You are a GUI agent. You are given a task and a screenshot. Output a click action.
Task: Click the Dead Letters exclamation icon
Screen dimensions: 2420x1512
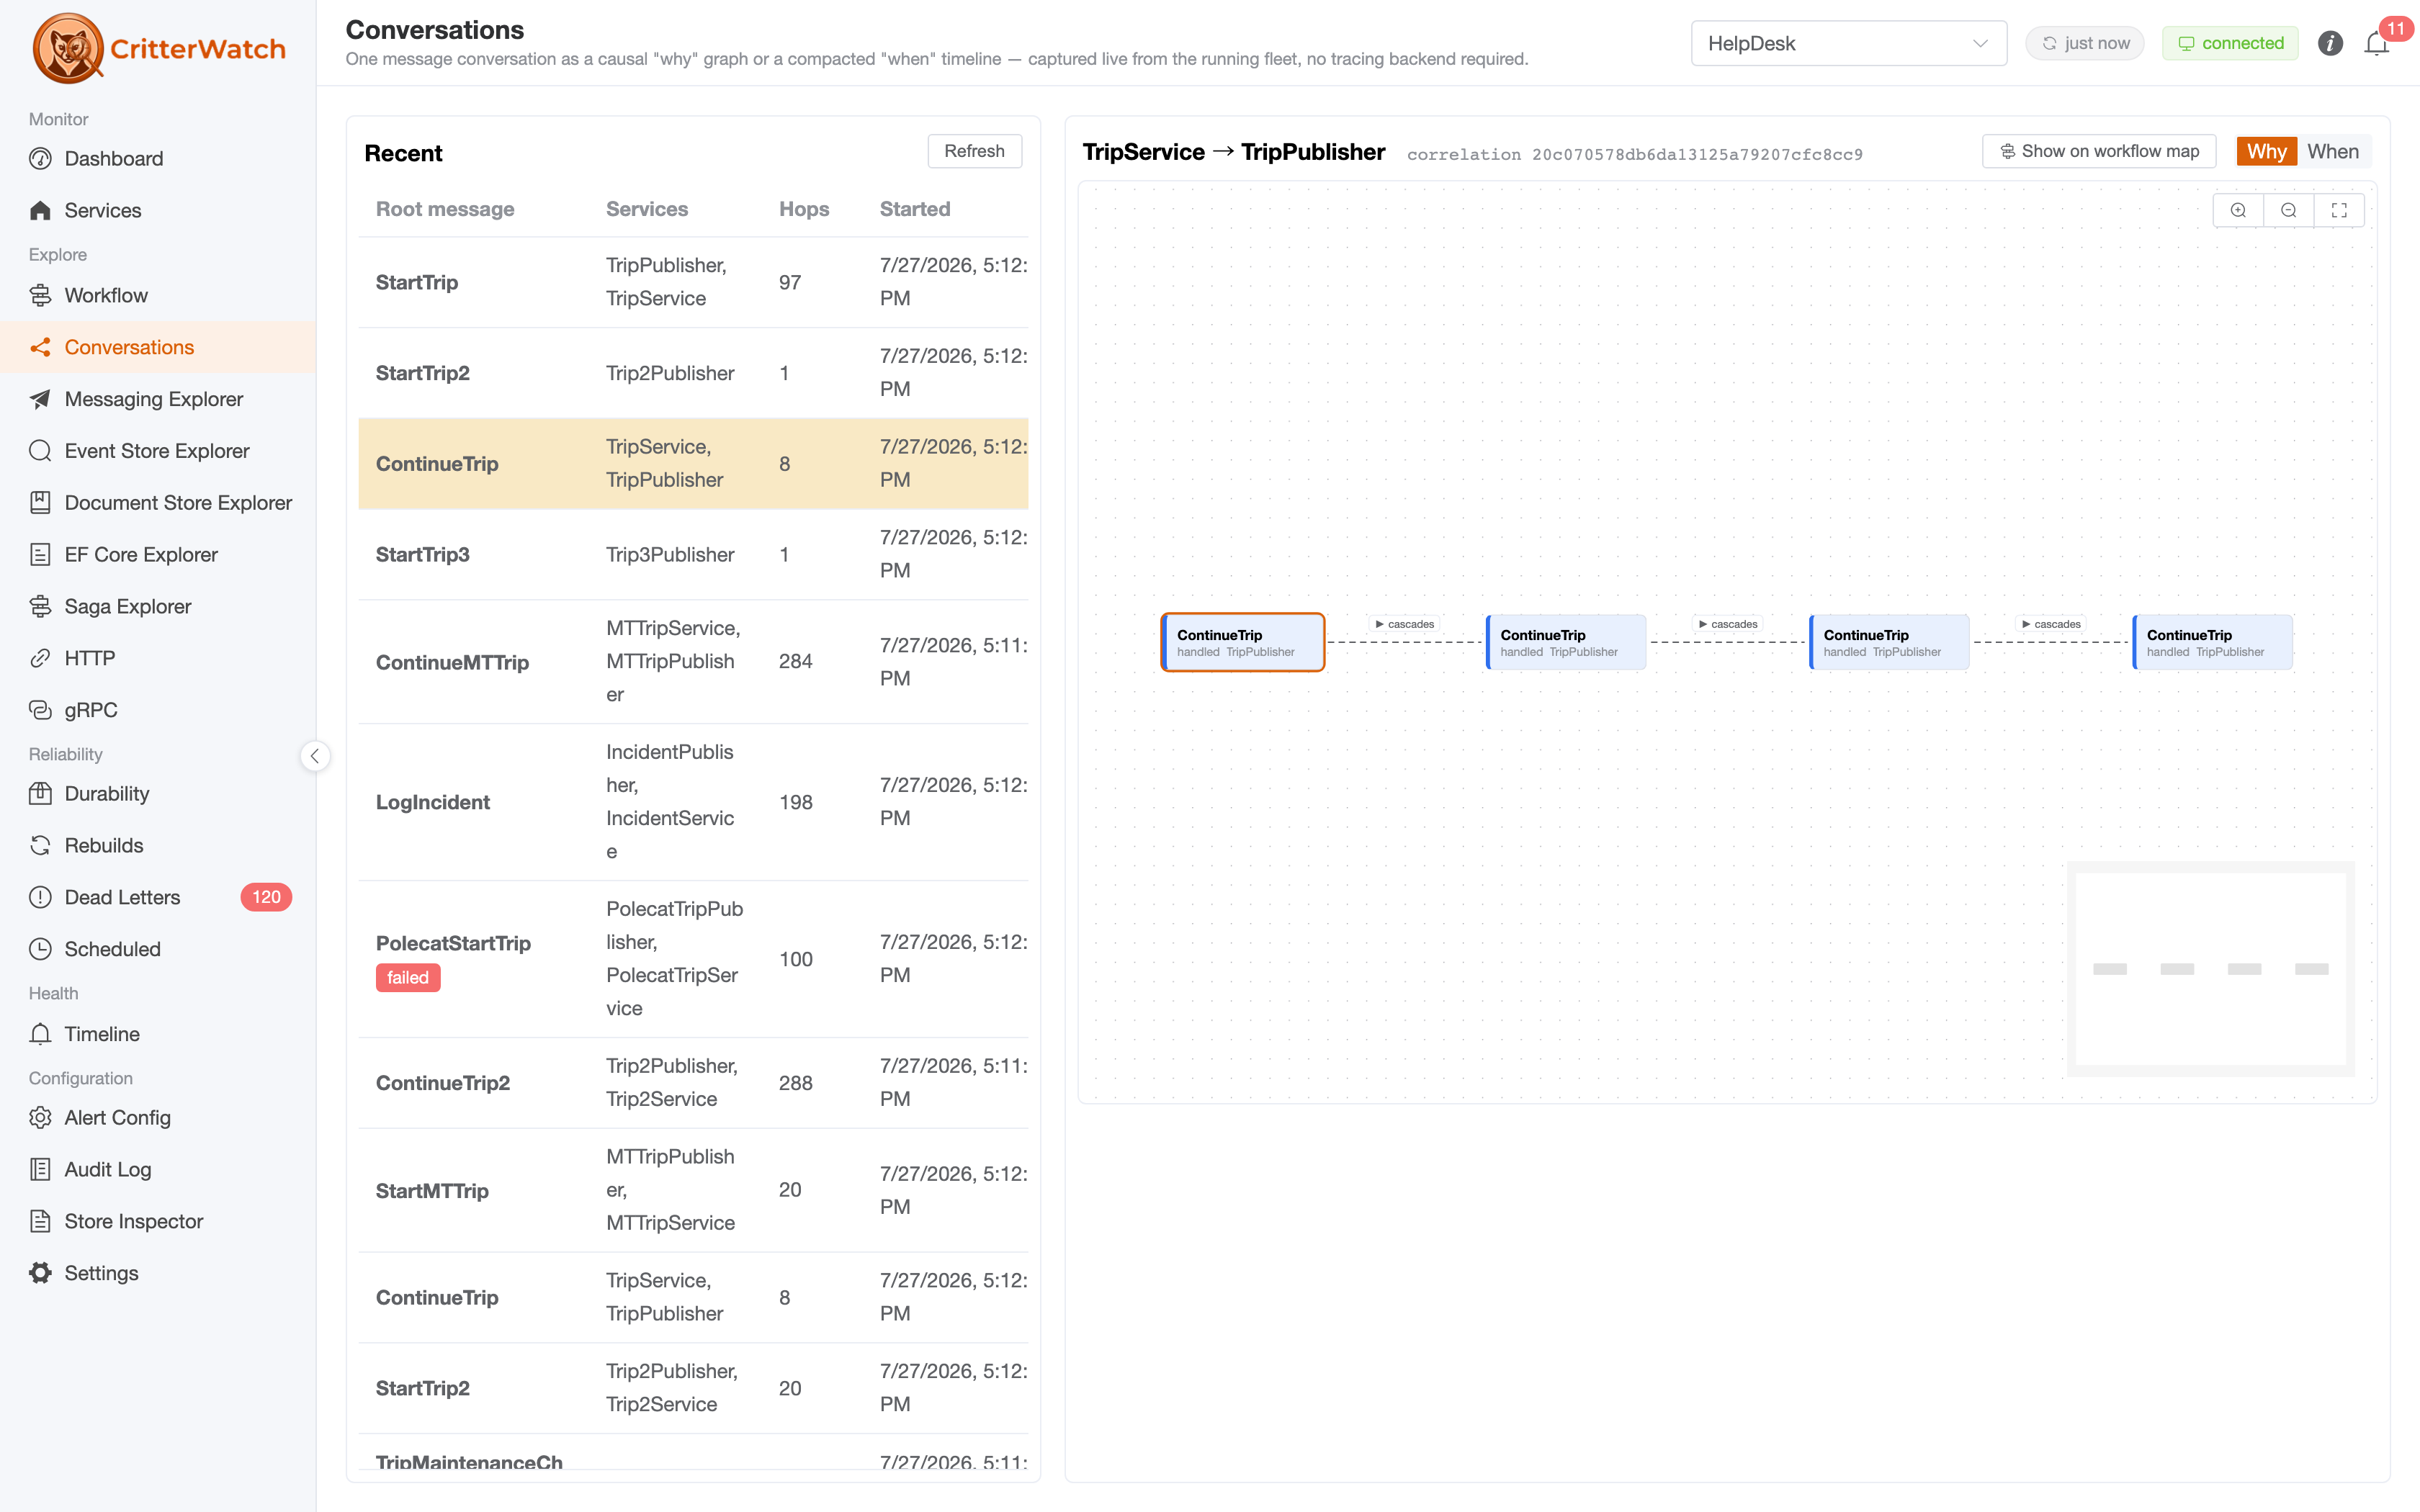coord(40,898)
